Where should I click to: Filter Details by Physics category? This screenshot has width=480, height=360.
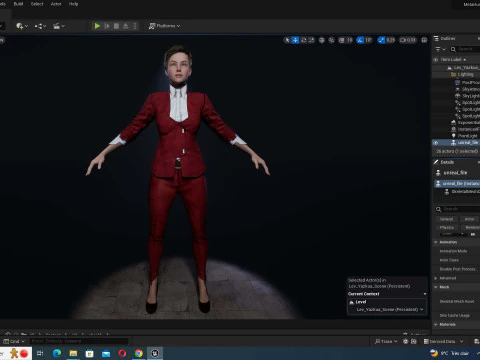coord(447,227)
